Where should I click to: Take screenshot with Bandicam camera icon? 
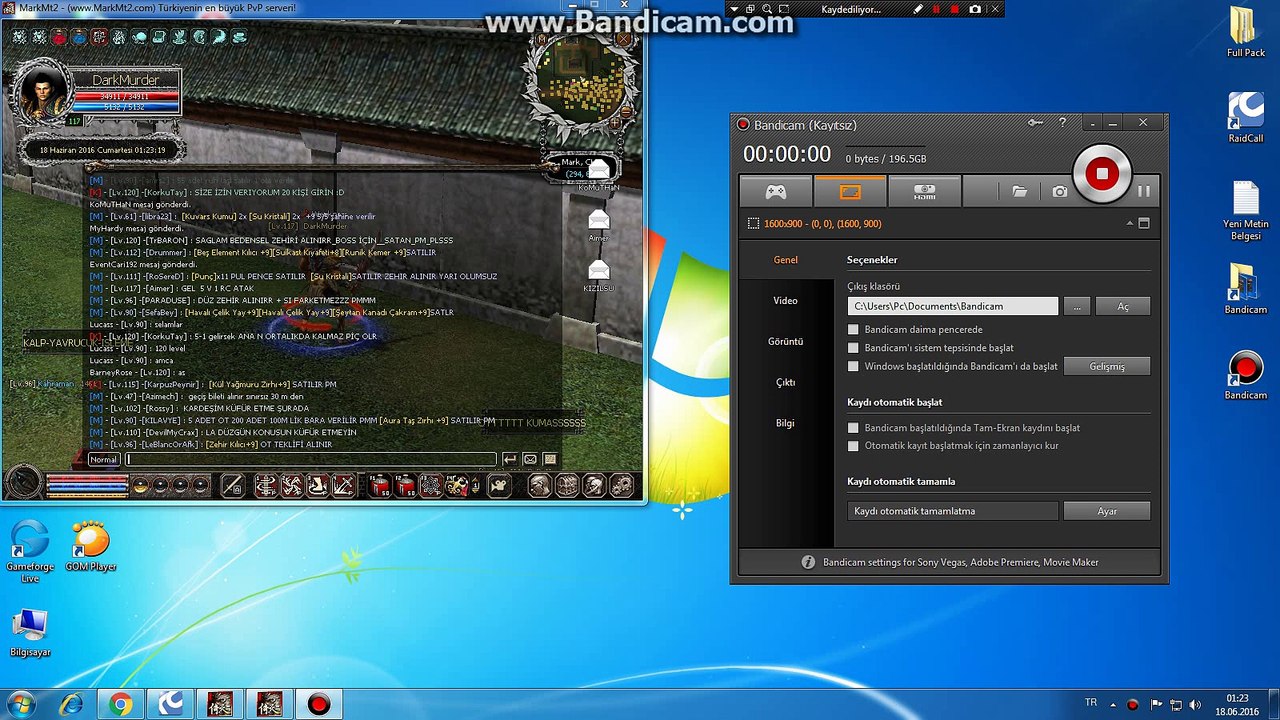[1060, 191]
